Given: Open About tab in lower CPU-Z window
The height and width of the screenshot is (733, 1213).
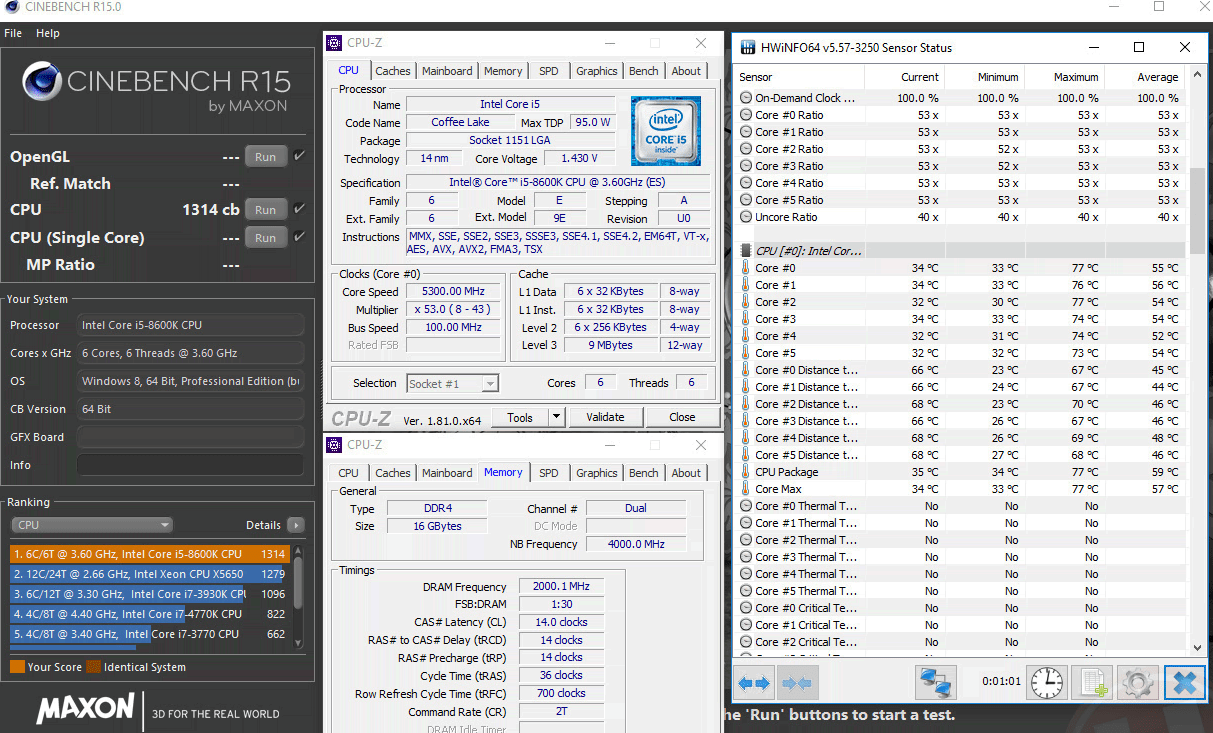Looking at the screenshot, I should [x=686, y=473].
